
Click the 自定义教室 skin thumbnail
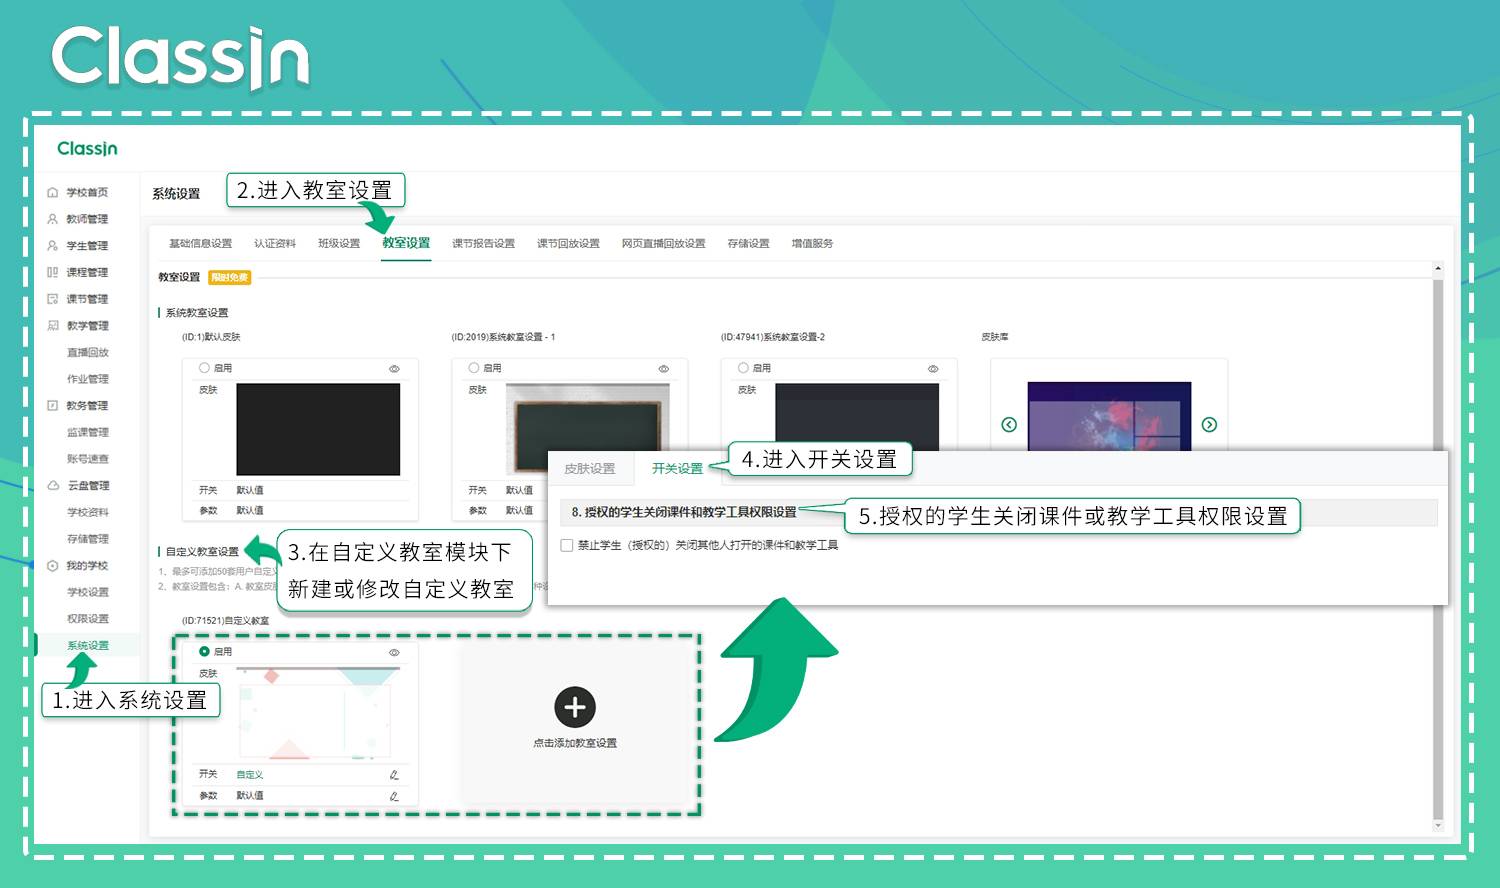(x=318, y=714)
